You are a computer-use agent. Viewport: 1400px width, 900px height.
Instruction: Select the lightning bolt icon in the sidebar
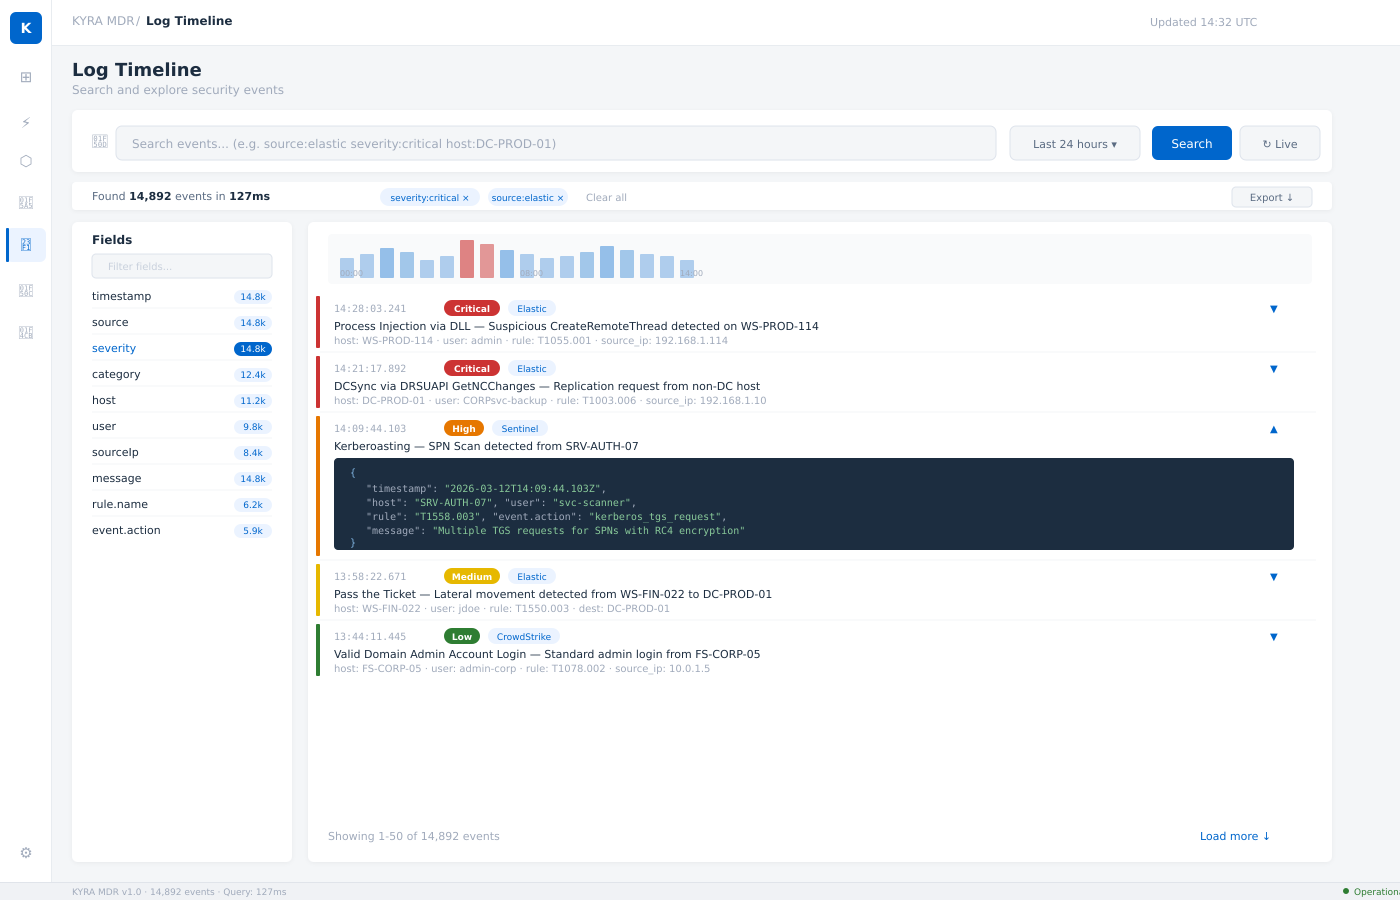pyautogui.click(x=26, y=122)
